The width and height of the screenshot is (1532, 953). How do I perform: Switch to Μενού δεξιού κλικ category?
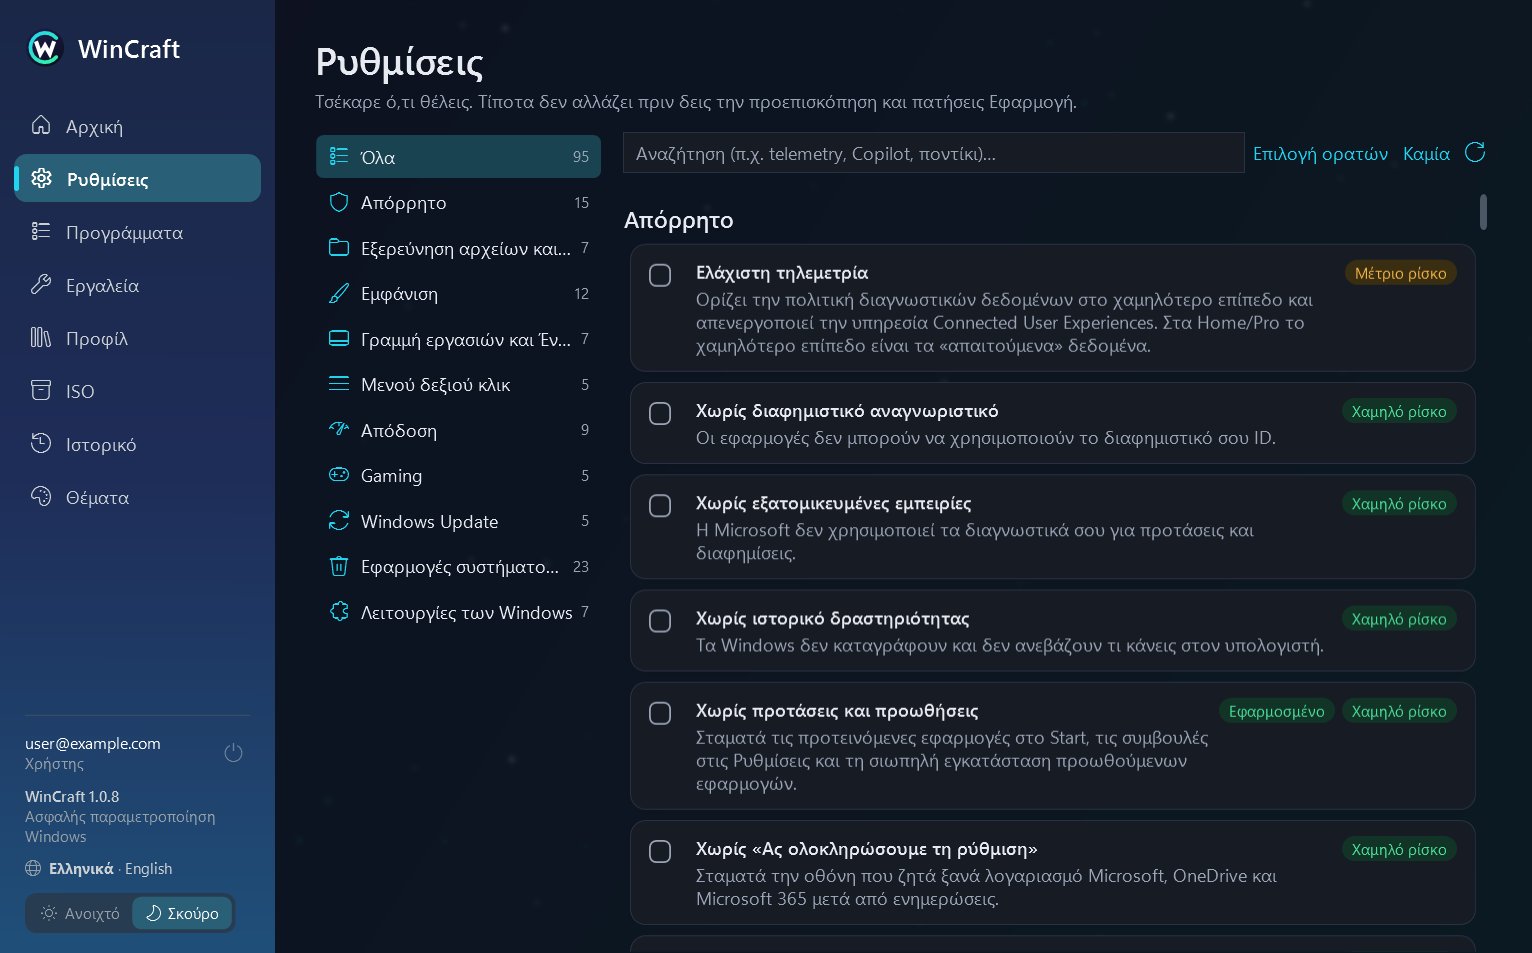click(x=458, y=384)
